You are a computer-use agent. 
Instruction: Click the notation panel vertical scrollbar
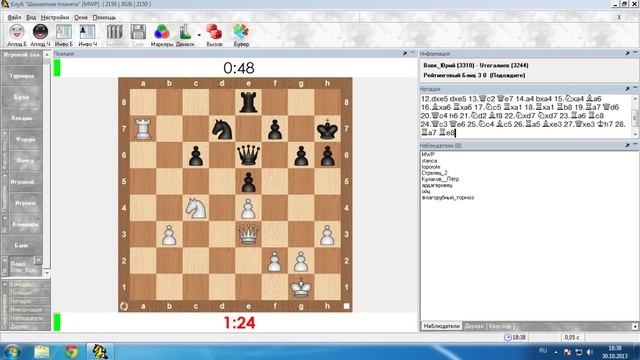[x=635, y=116]
